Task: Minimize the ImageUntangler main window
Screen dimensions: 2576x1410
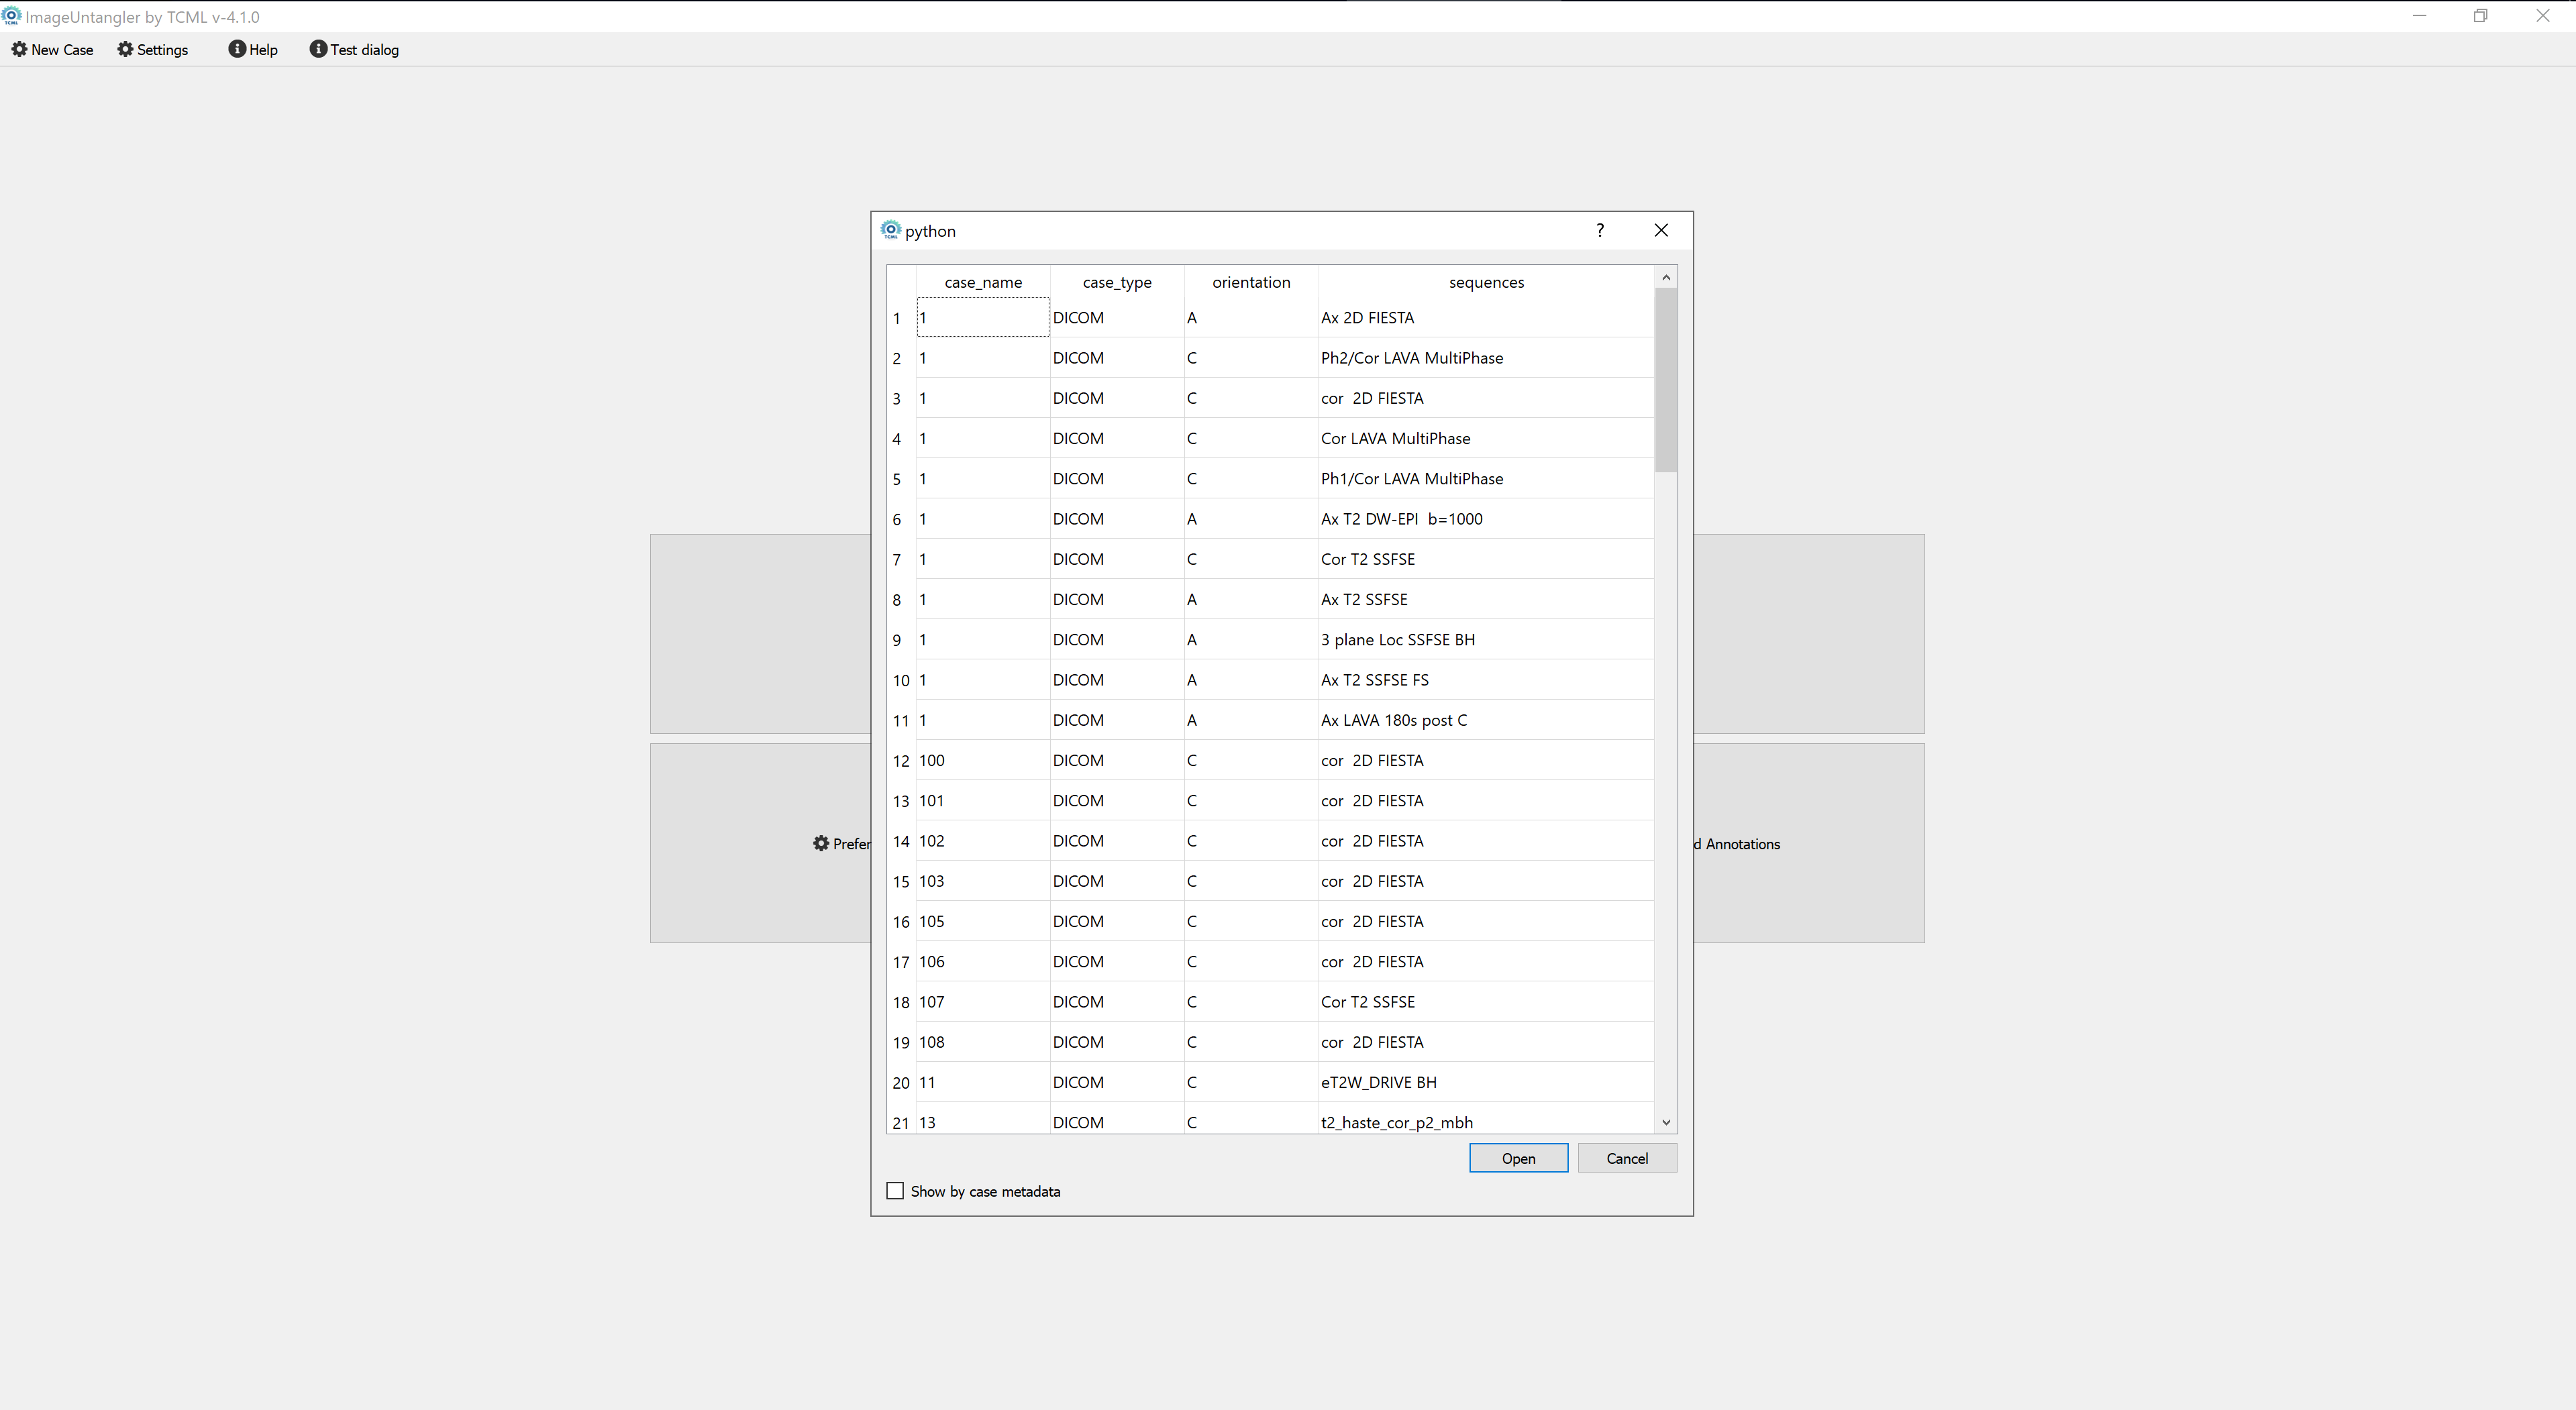Action: pos(2419,16)
